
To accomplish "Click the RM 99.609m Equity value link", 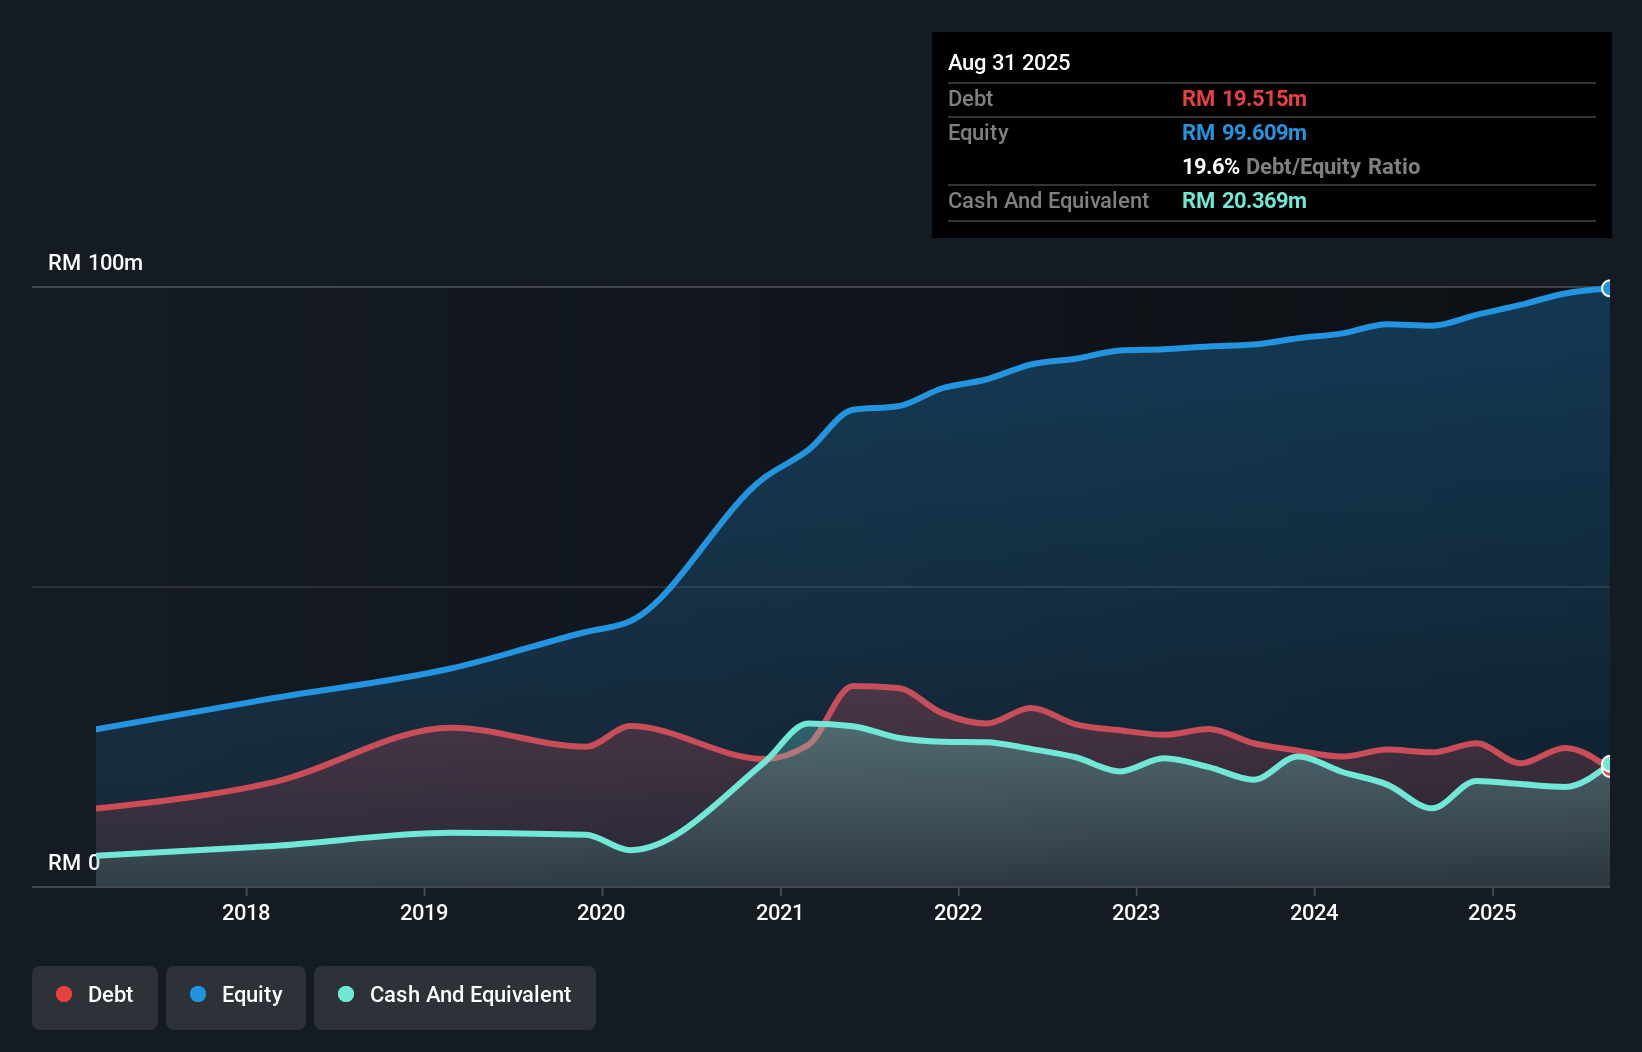I will click(x=1244, y=132).
